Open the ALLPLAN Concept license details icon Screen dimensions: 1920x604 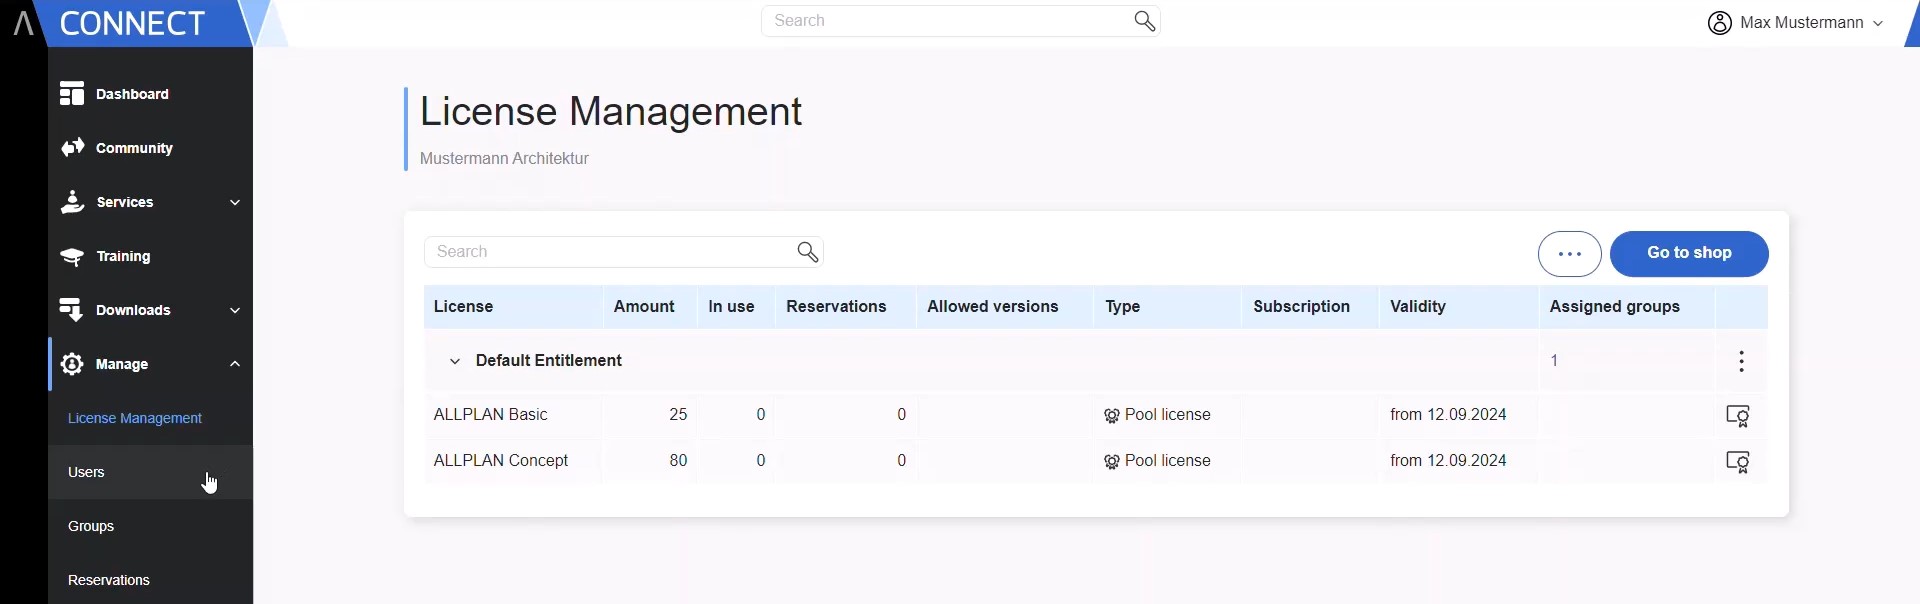coord(1738,462)
